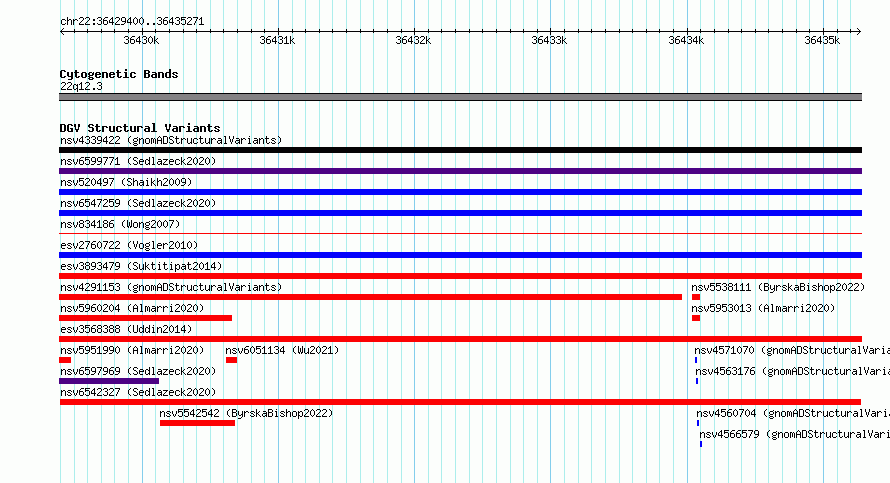Open nsv834186 (Wong2007) variant label

(x=120, y=224)
